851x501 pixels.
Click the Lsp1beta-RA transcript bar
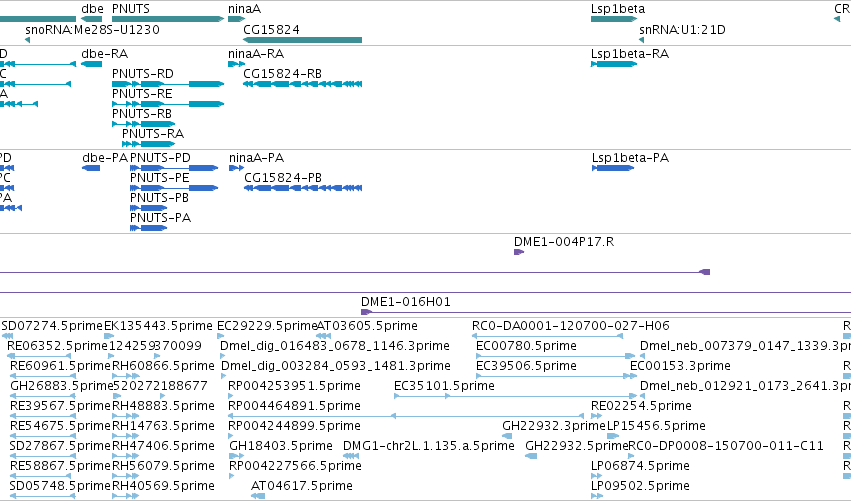coord(614,64)
